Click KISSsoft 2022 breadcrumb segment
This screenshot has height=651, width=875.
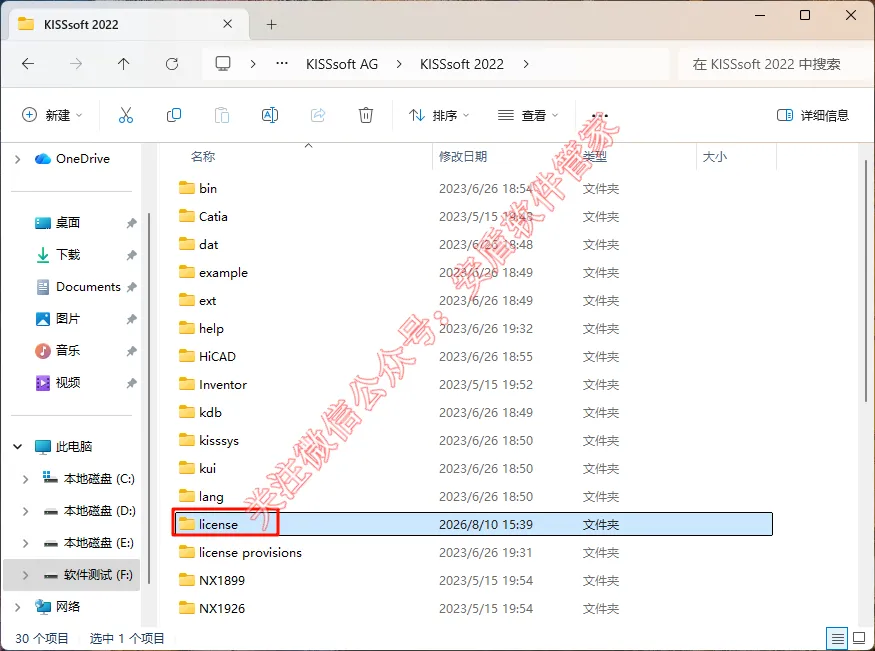(462, 64)
